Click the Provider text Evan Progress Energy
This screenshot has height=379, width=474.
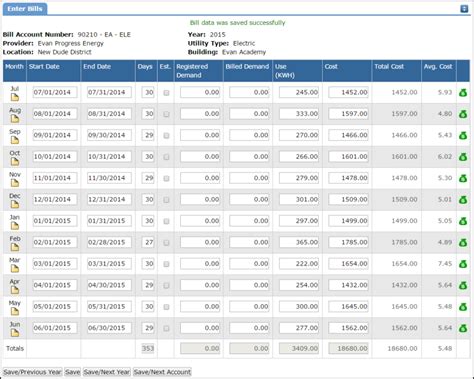tap(71, 43)
